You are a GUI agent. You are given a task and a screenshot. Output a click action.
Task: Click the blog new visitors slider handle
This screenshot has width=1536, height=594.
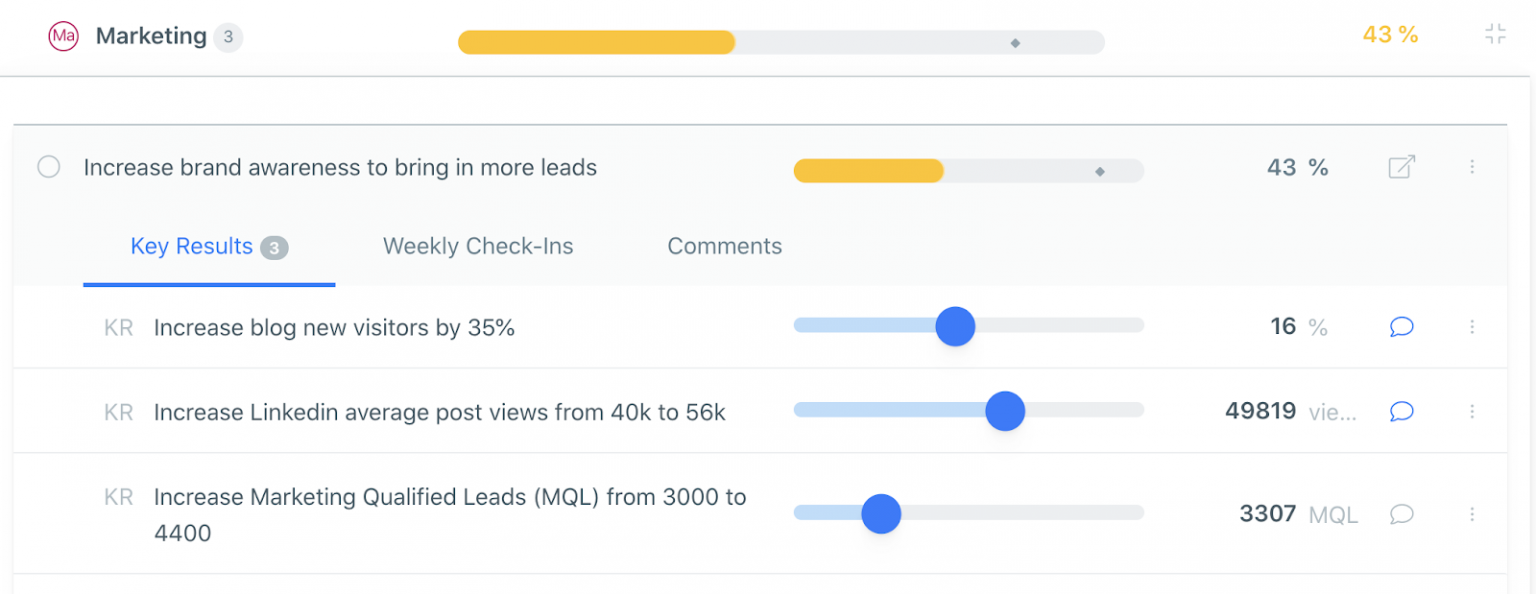pos(955,326)
